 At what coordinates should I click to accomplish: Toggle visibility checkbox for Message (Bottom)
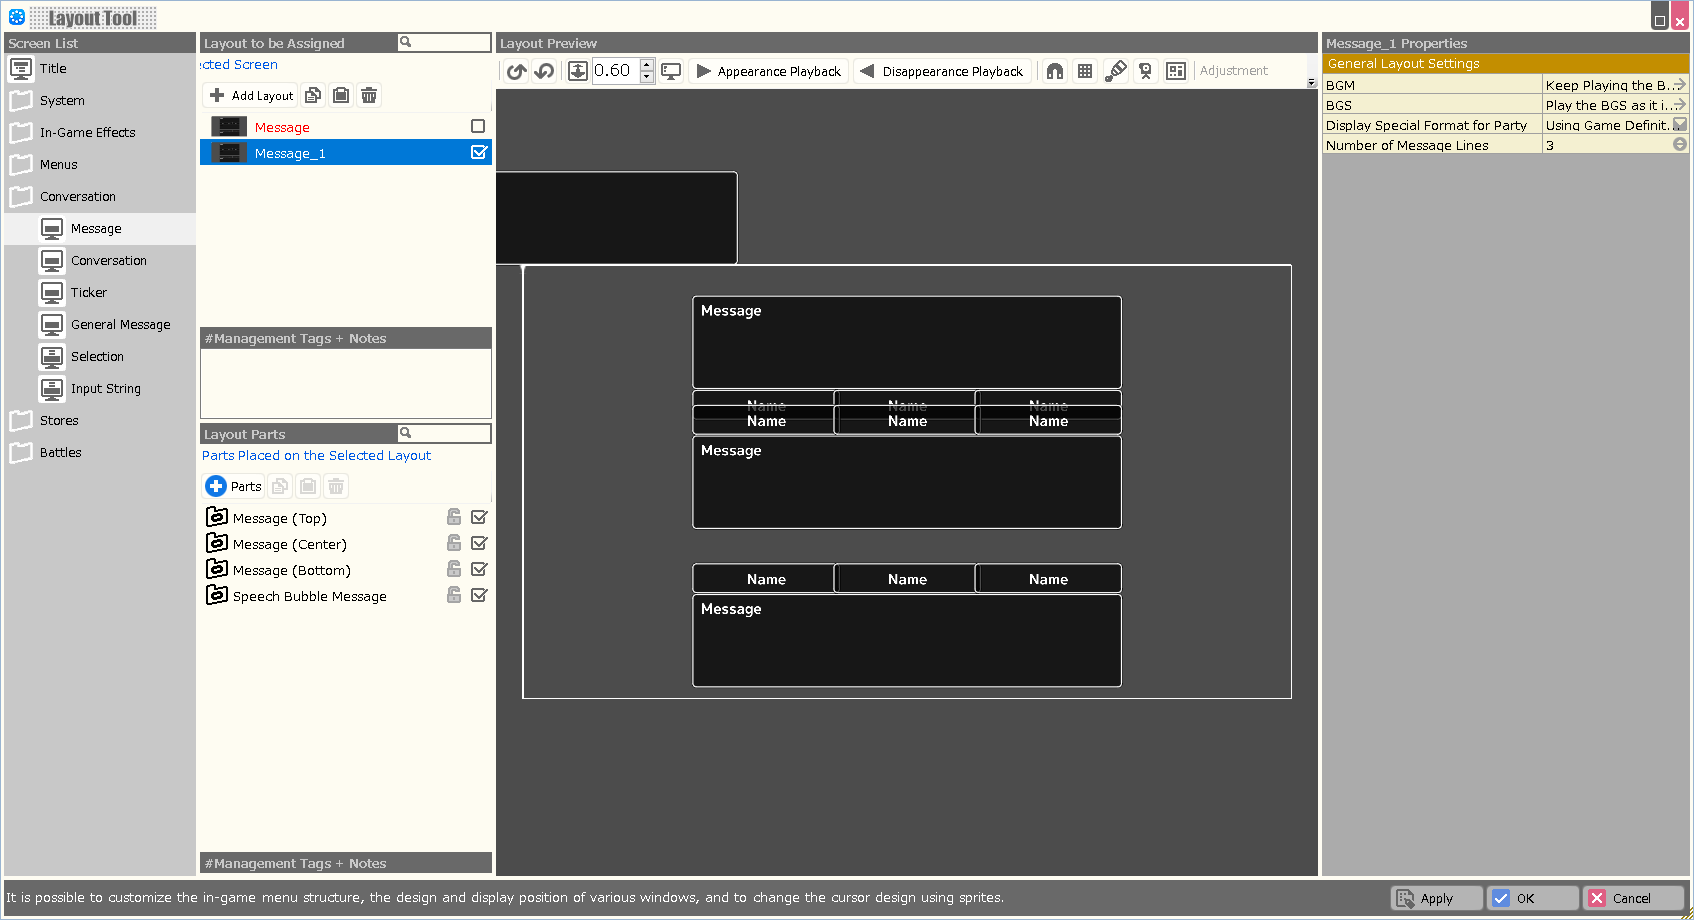[x=479, y=569]
